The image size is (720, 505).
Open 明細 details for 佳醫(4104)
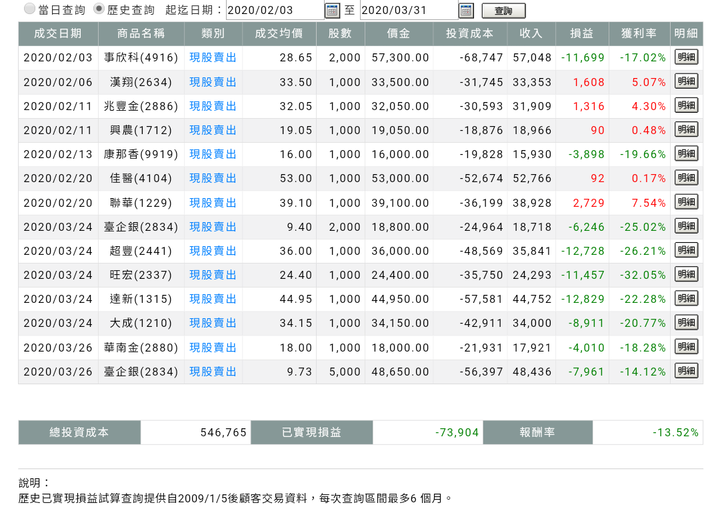pos(686,178)
